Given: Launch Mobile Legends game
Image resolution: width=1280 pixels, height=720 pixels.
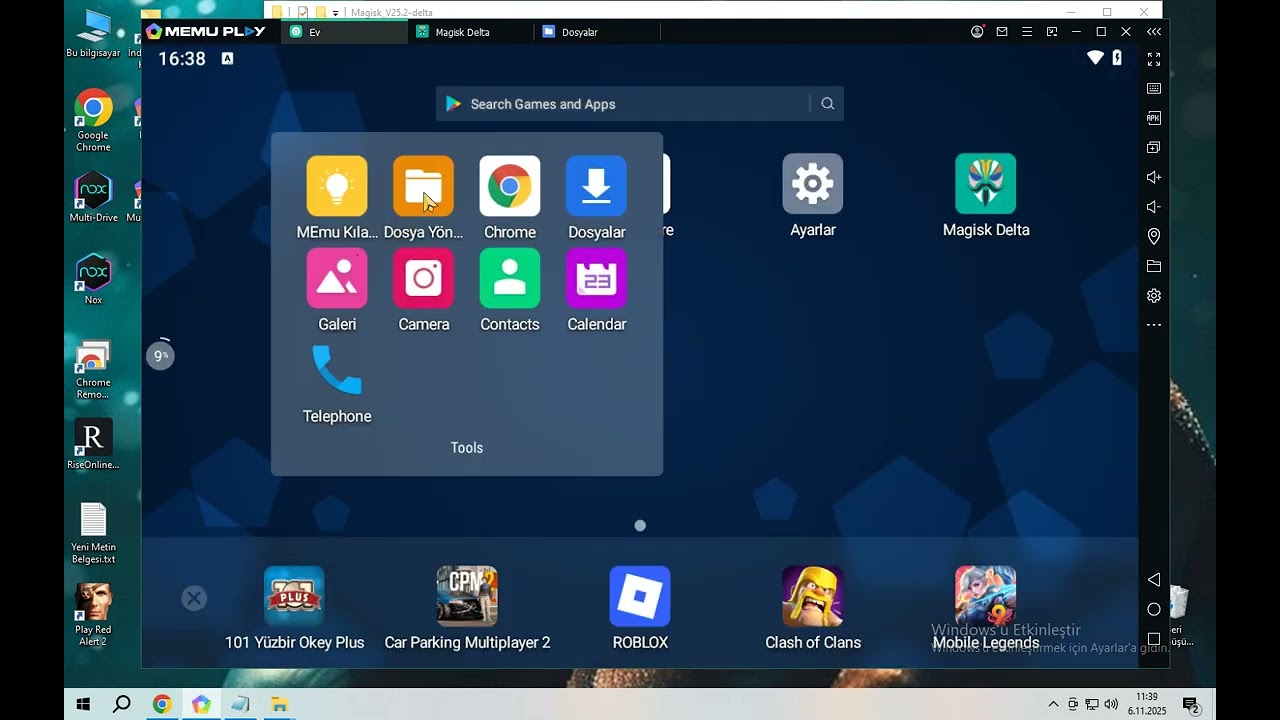Looking at the screenshot, I should (x=985, y=596).
